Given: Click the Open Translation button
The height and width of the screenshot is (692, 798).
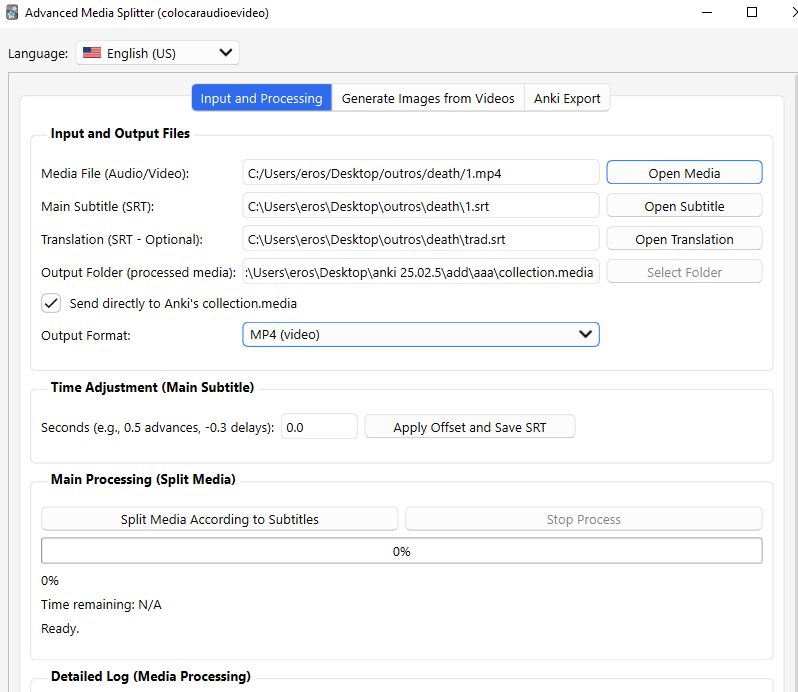Looking at the screenshot, I should coord(684,239).
